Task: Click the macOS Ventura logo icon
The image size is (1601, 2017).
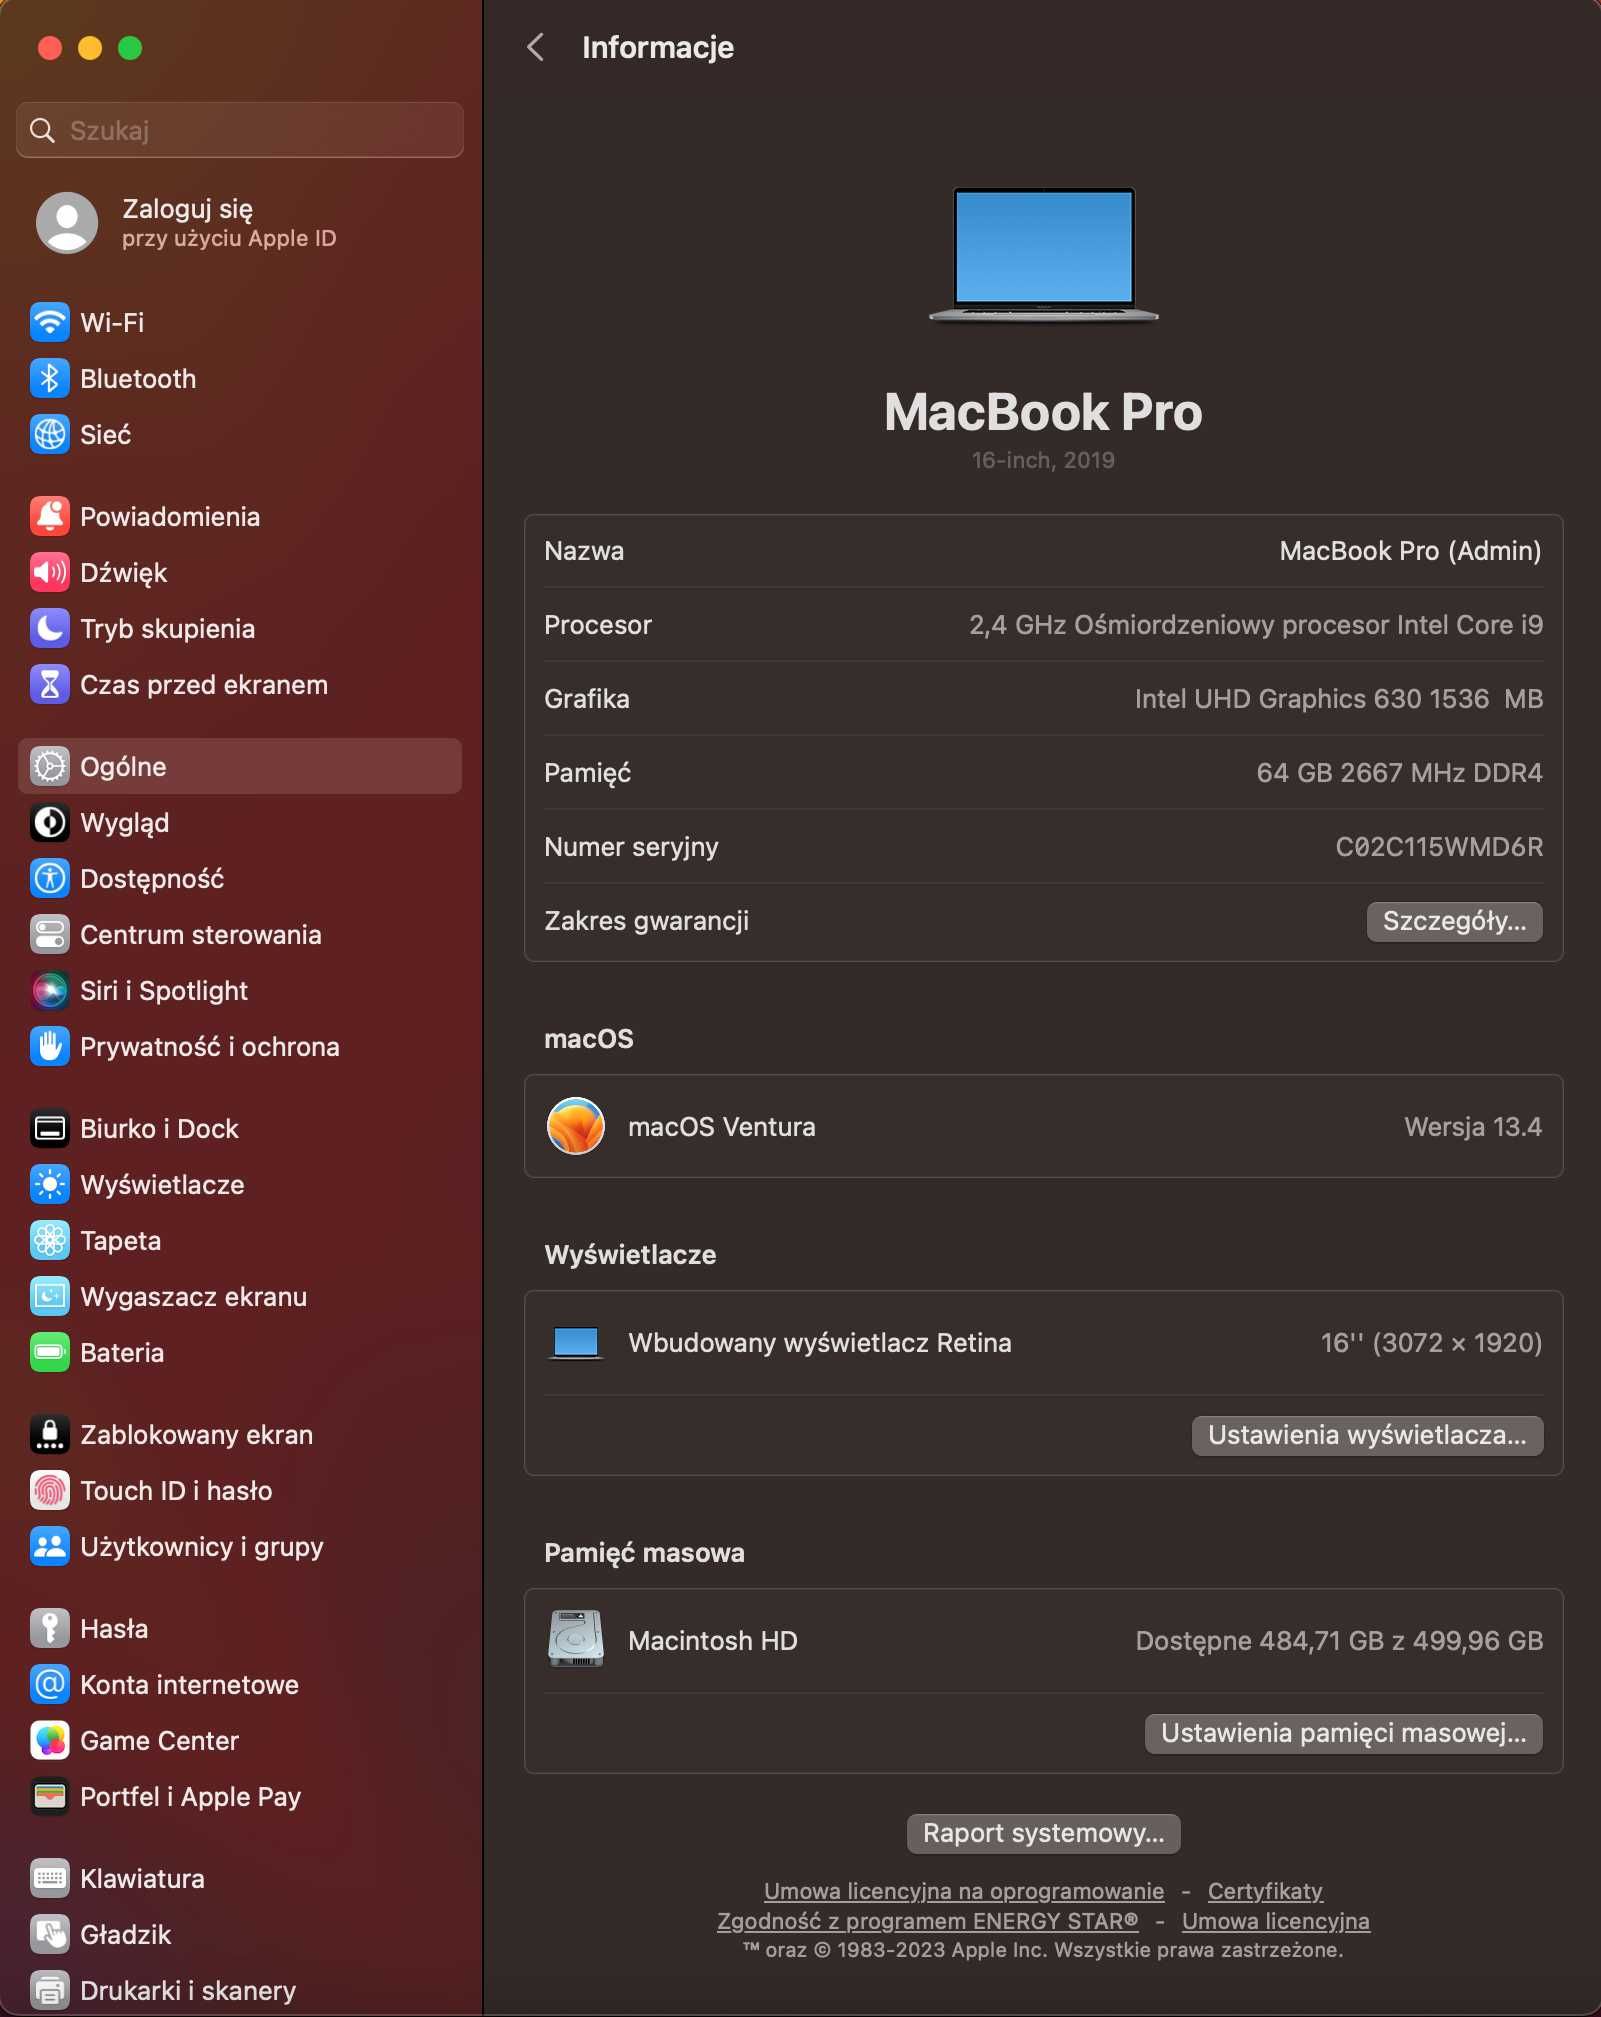Action: [576, 1126]
